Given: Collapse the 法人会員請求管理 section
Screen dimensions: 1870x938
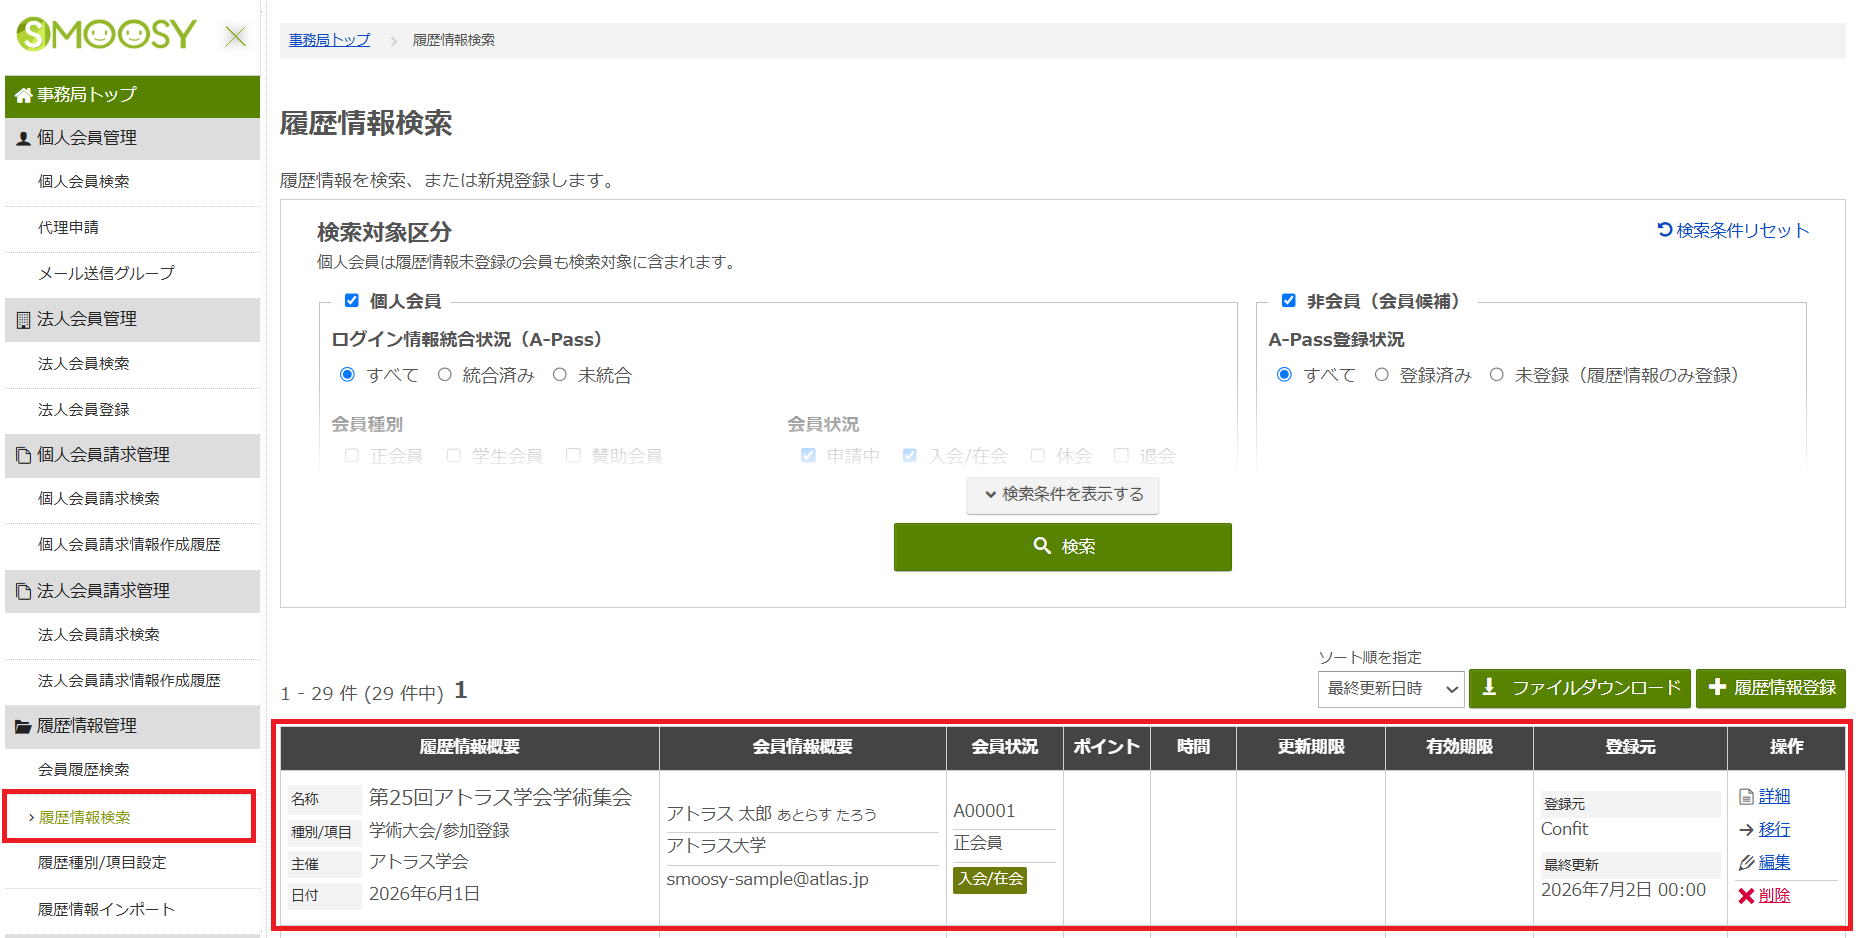Looking at the screenshot, I should click(132, 592).
